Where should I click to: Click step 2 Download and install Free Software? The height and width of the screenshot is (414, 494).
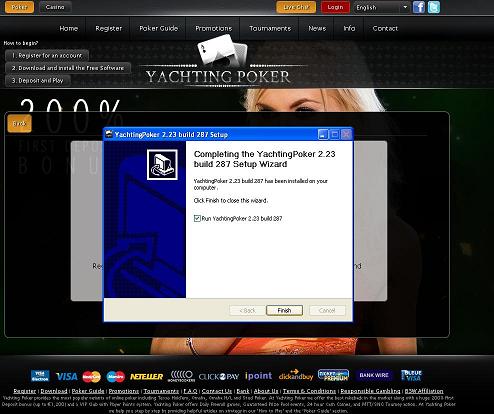point(68,68)
